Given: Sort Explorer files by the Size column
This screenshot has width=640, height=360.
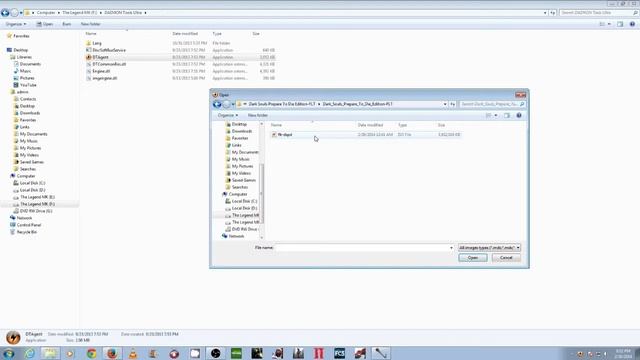Looking at the screenshot, I should [x=256, y=33].
